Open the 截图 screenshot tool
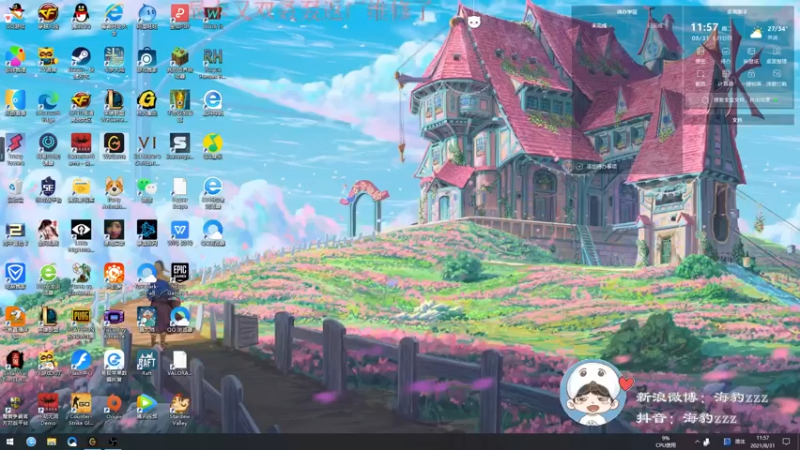This screenshot has height=450, width=800. point(701,78)
